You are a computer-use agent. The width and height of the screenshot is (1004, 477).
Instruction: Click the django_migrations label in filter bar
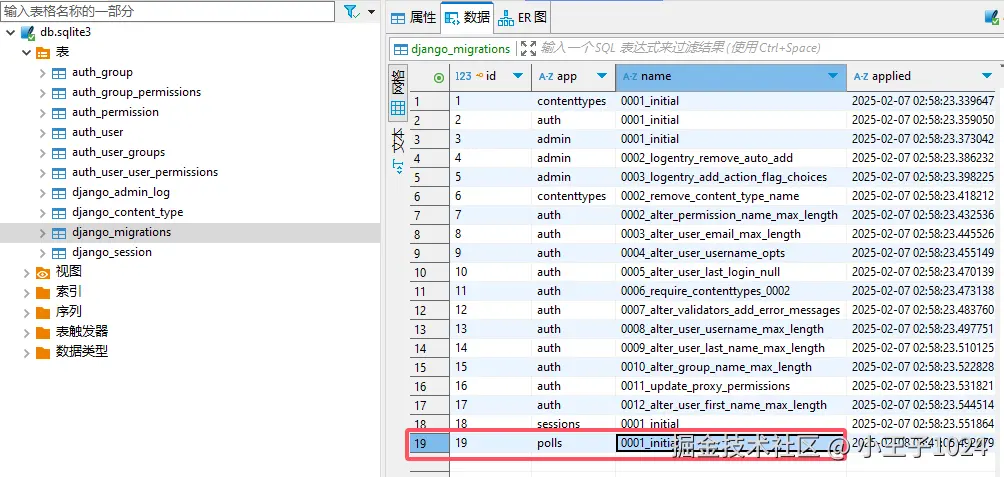click(x=460, y=49)
